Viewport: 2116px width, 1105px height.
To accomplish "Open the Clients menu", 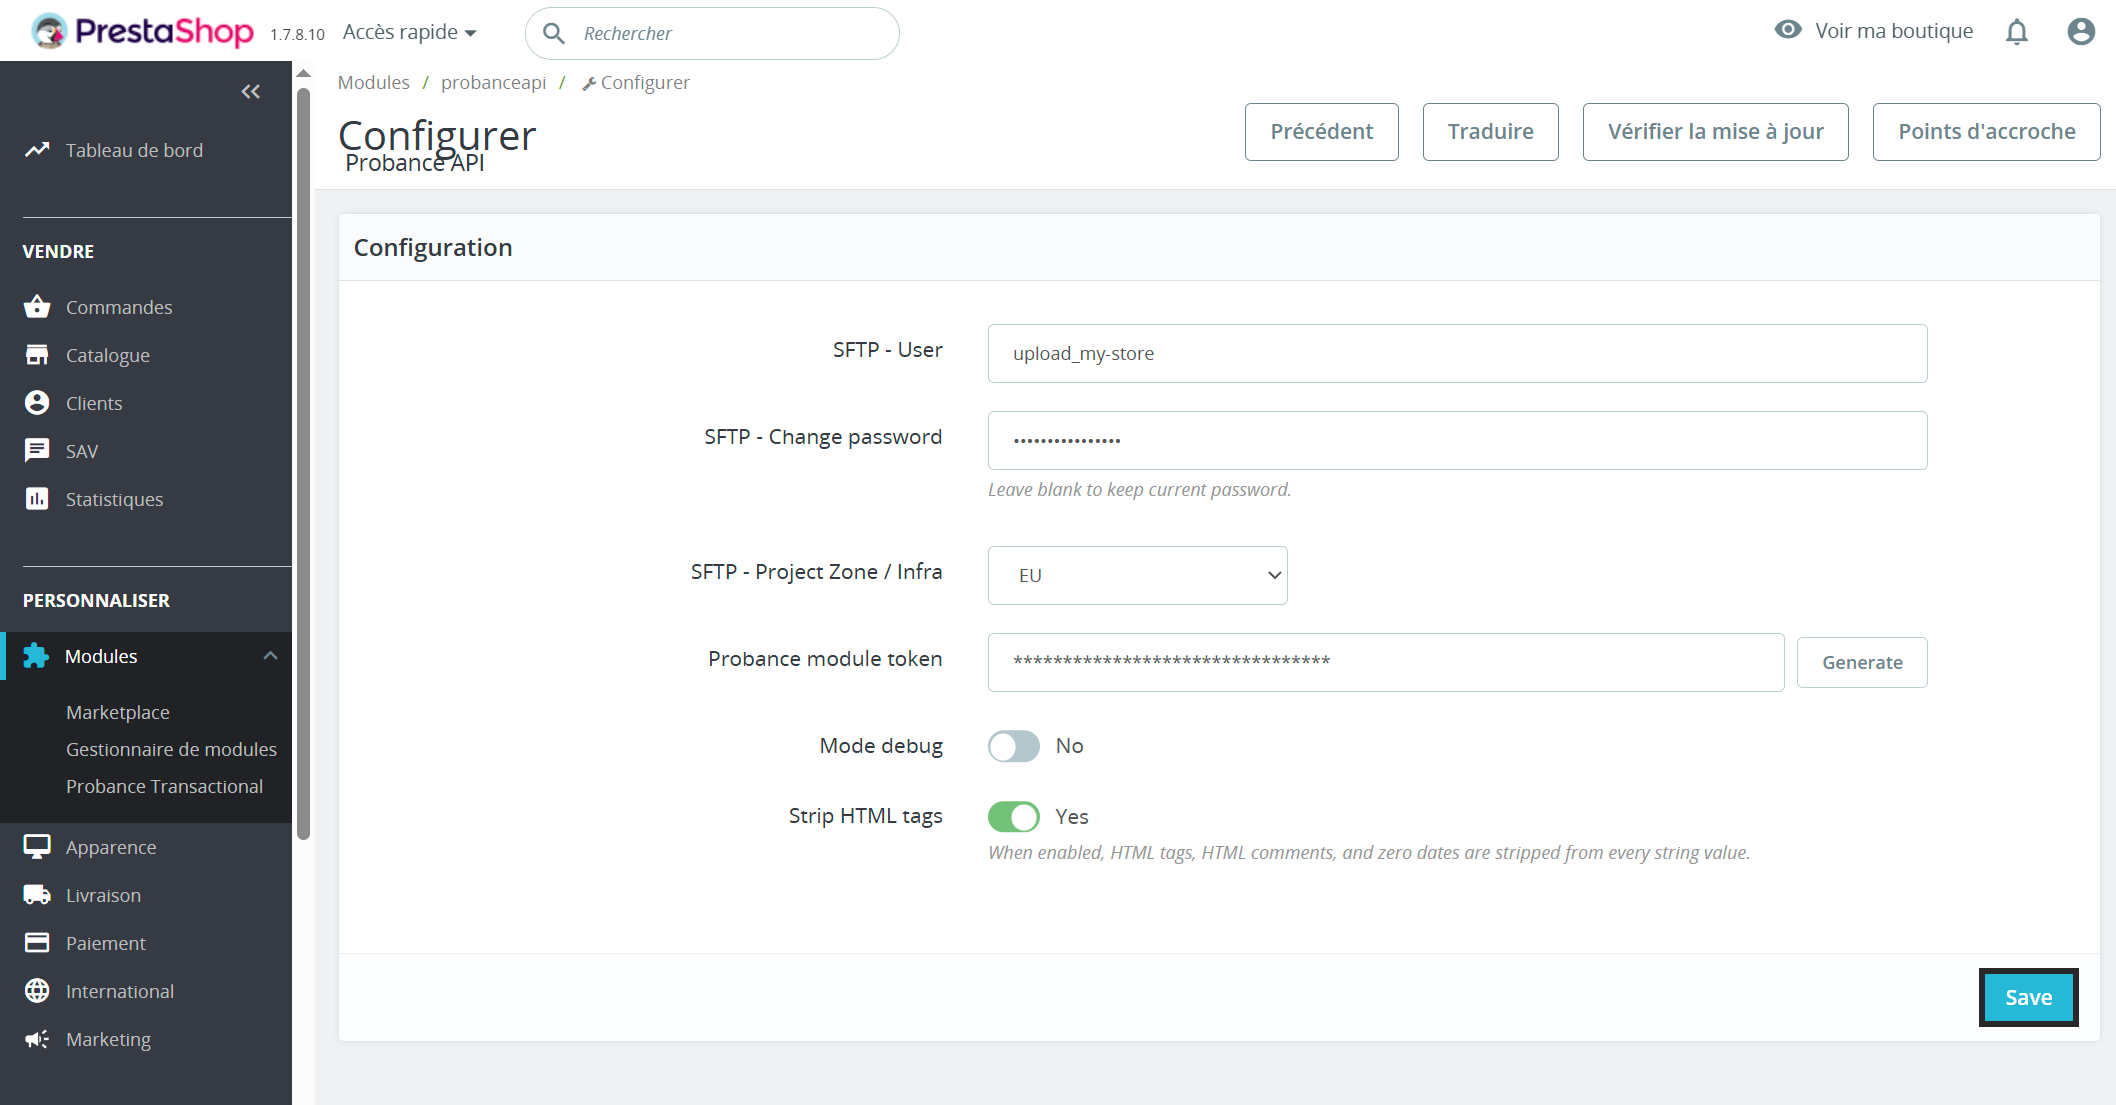I will pos(94,403).
